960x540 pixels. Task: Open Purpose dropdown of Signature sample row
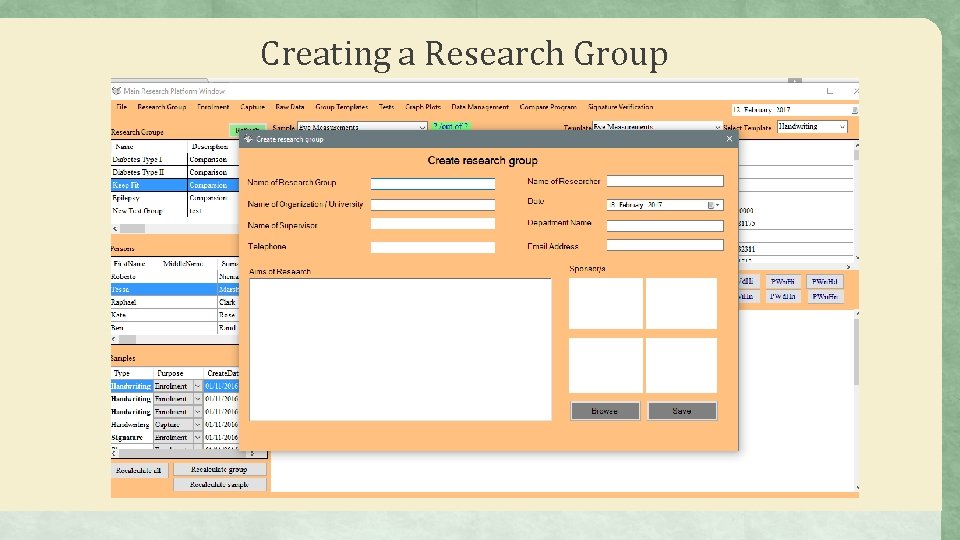tap(197, 437)
